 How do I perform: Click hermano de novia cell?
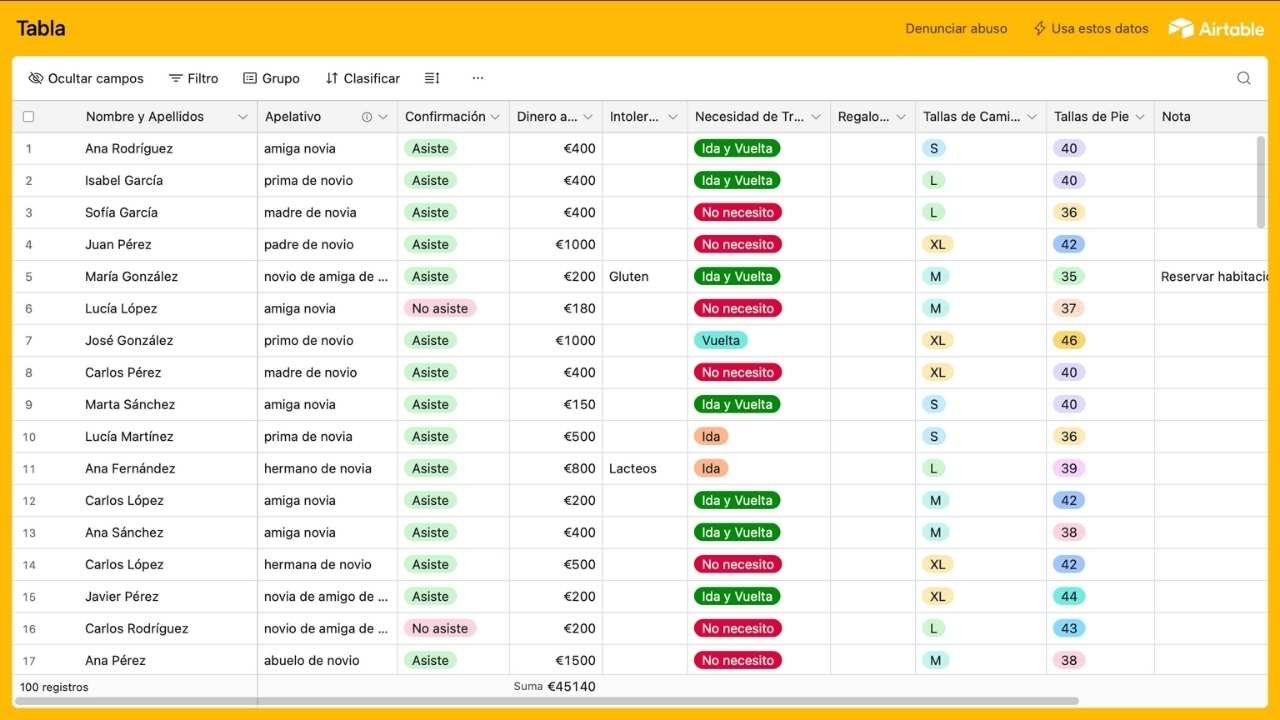(328, 468)
